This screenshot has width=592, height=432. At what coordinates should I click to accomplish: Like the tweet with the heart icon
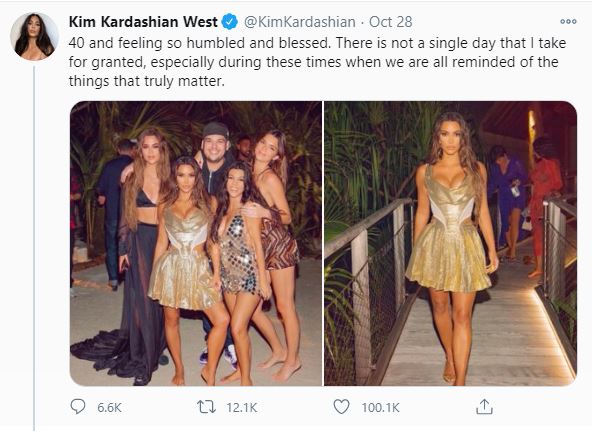coord(341,407)
